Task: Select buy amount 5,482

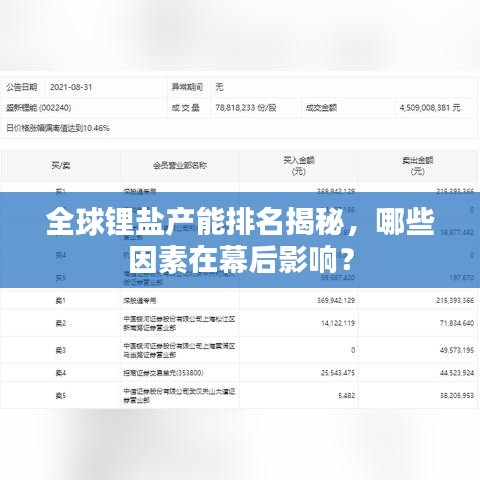Action: pos(347,396)
